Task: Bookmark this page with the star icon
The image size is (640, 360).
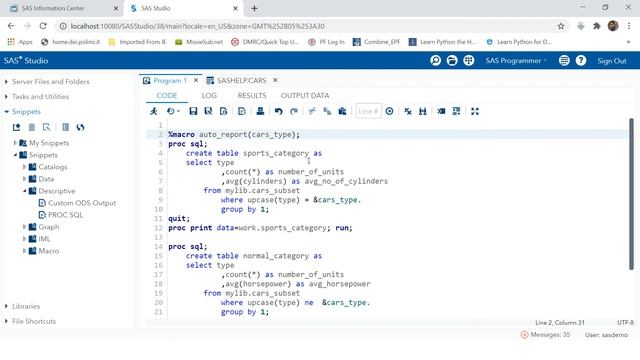Action: click(561, 26)
